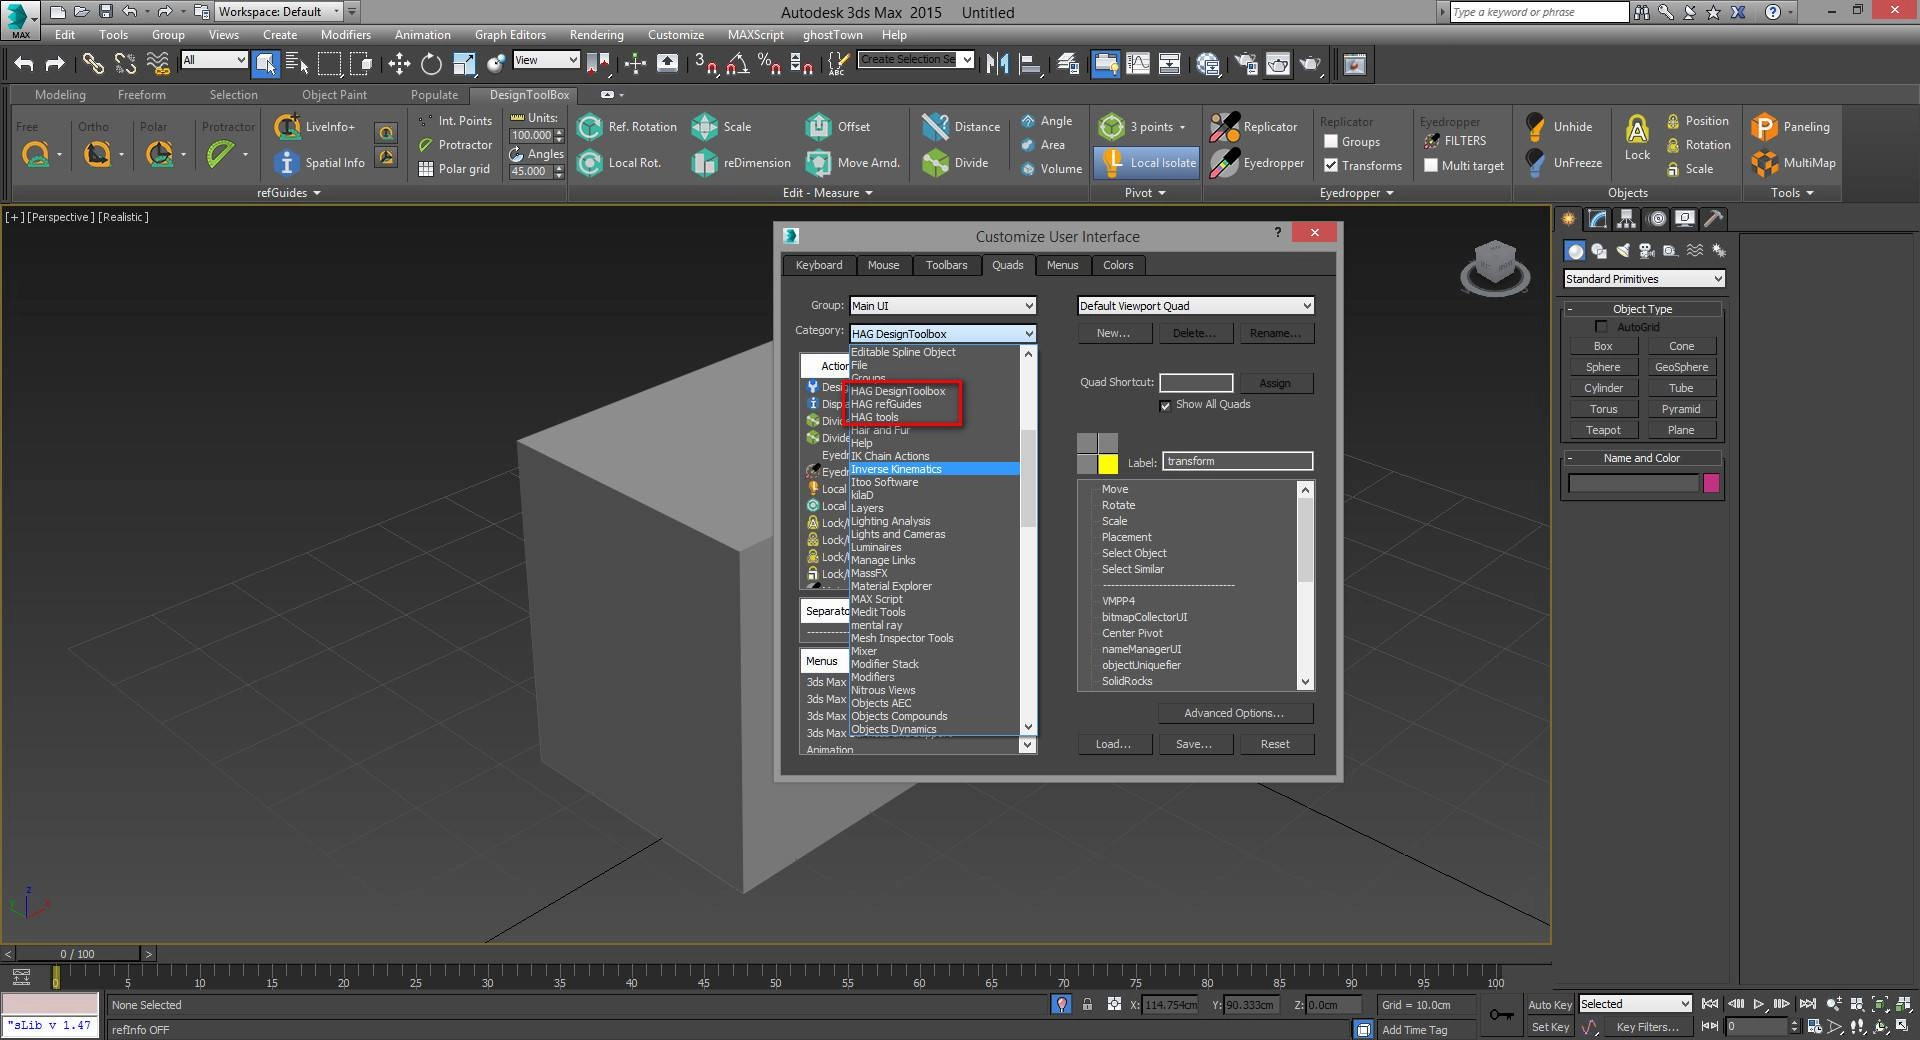Uncheck Show All Quads checkbox
Image resolution: width=1920 pixels, height=1040 pixels.
pyautogui.click(x=1165, y=405)
